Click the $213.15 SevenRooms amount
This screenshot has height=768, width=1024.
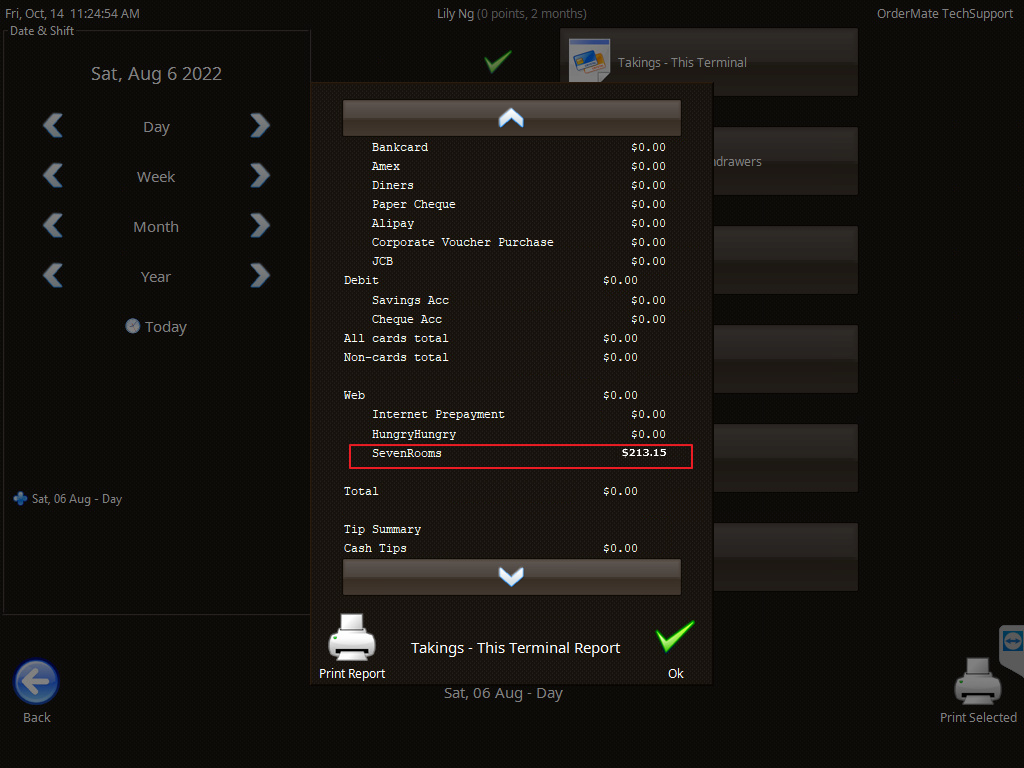point(644,453)
